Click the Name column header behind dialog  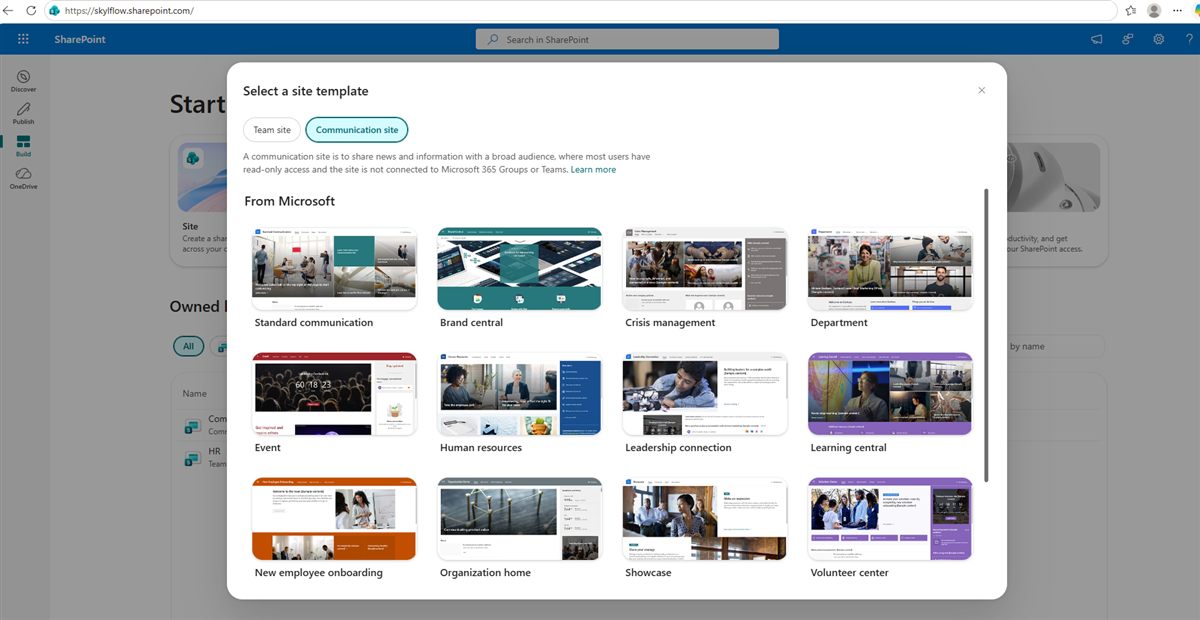pyautogui.click(x=194, y=394)
